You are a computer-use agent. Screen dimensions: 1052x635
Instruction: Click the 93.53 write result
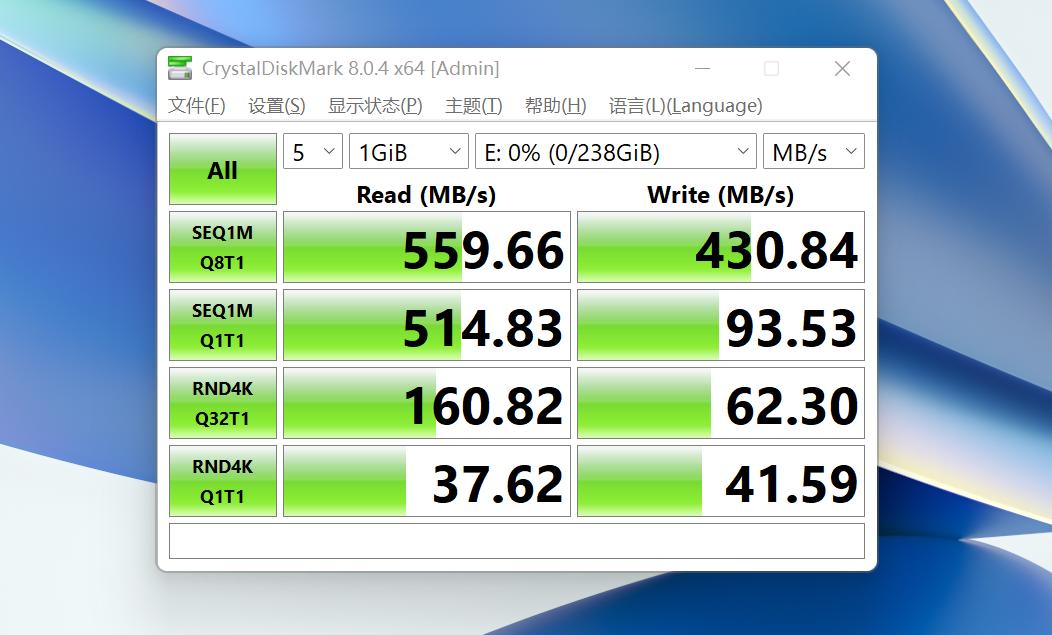tap(721, 325)
